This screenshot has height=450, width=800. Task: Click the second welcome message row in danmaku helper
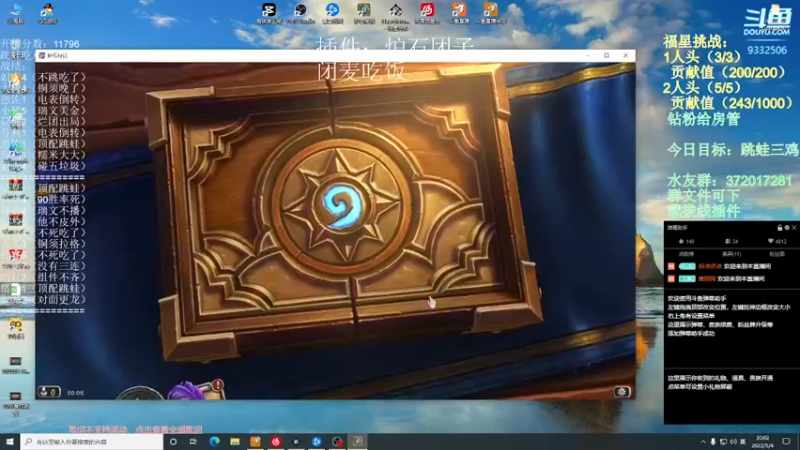[716, 279]
